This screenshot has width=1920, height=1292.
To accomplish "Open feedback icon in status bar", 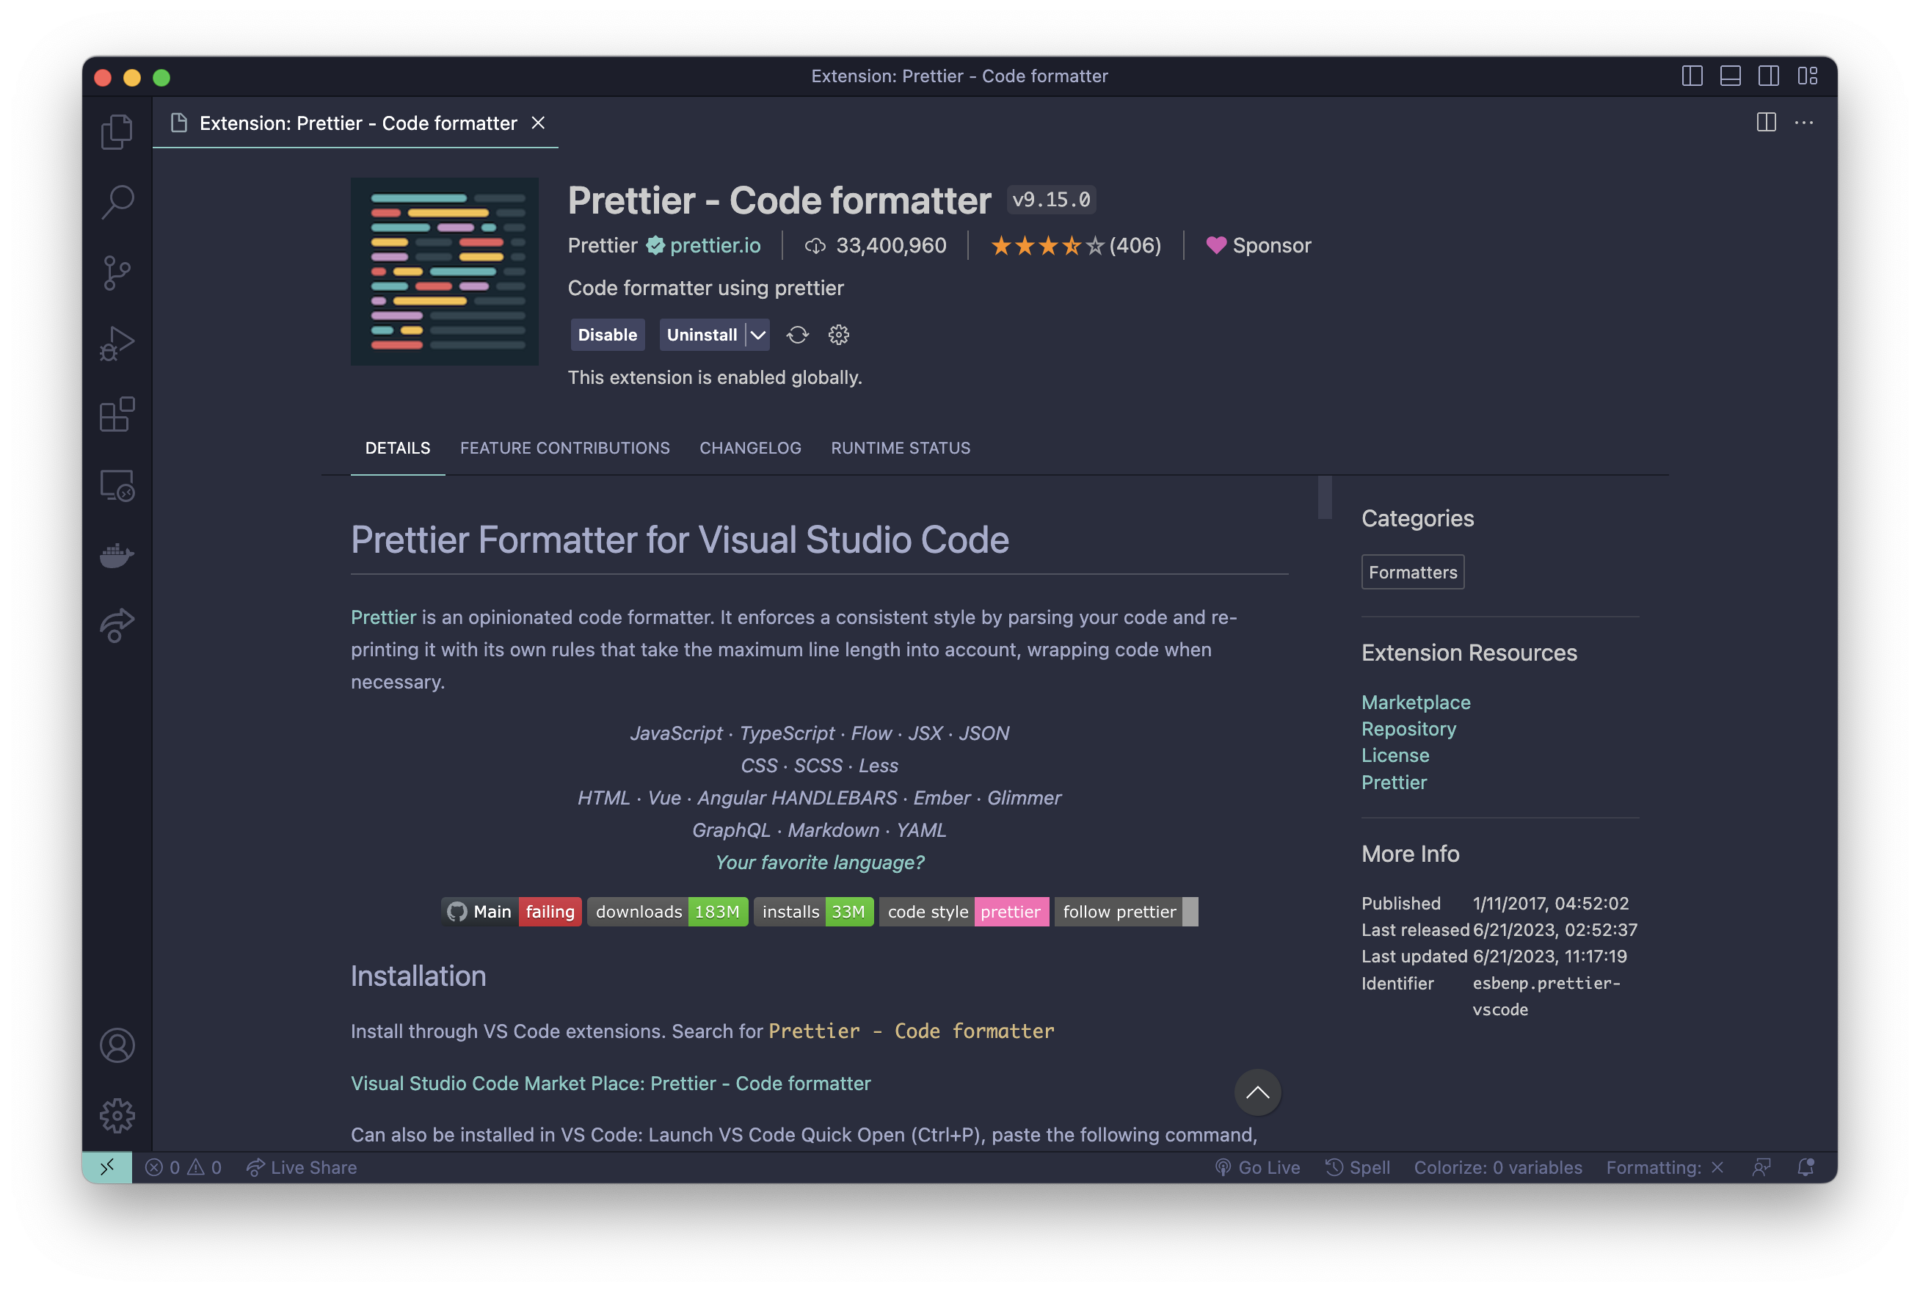I will coord(1762,1167).
